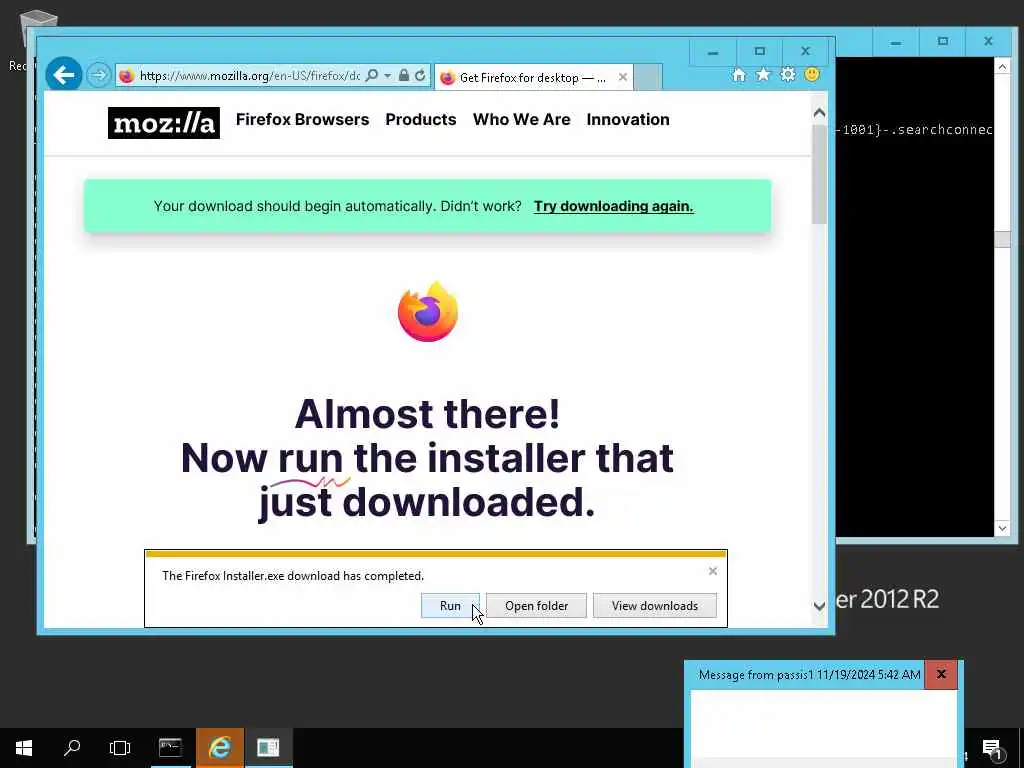
Task: Minimize the console window behind
Action: [896, 42]
